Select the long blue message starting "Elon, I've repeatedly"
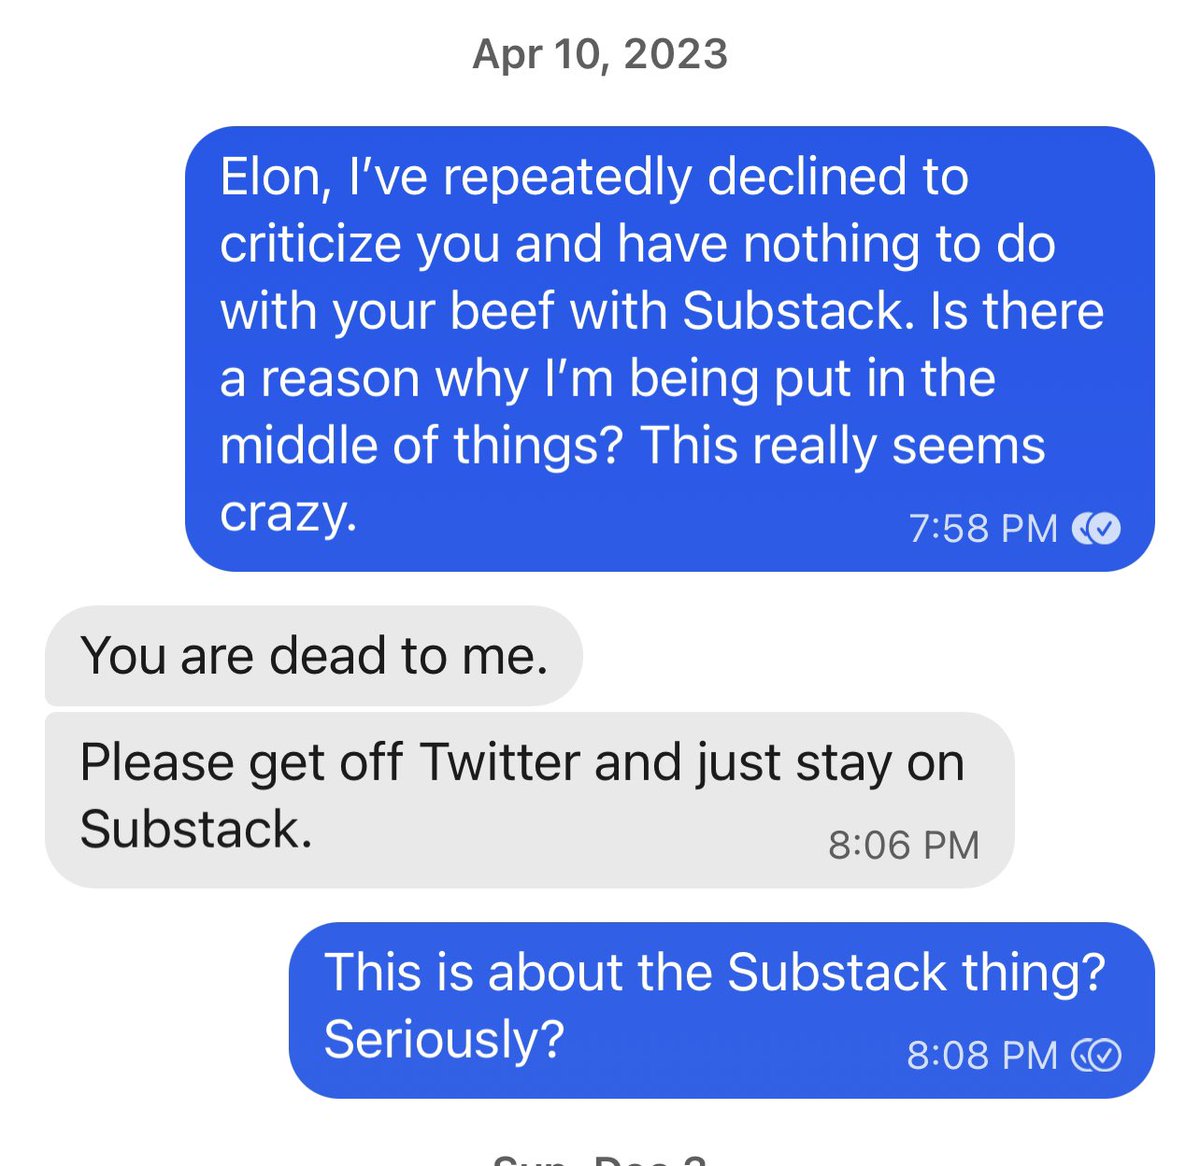The image size is (1200, 1166). click(669, 348)
